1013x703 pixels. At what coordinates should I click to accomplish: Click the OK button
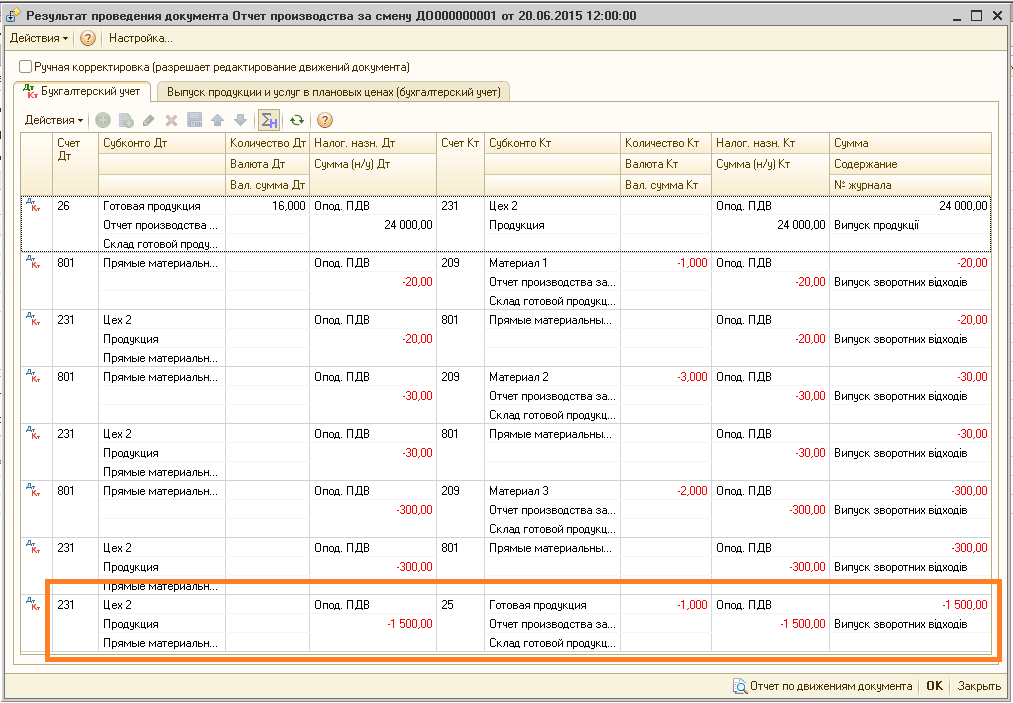point(934,686)
